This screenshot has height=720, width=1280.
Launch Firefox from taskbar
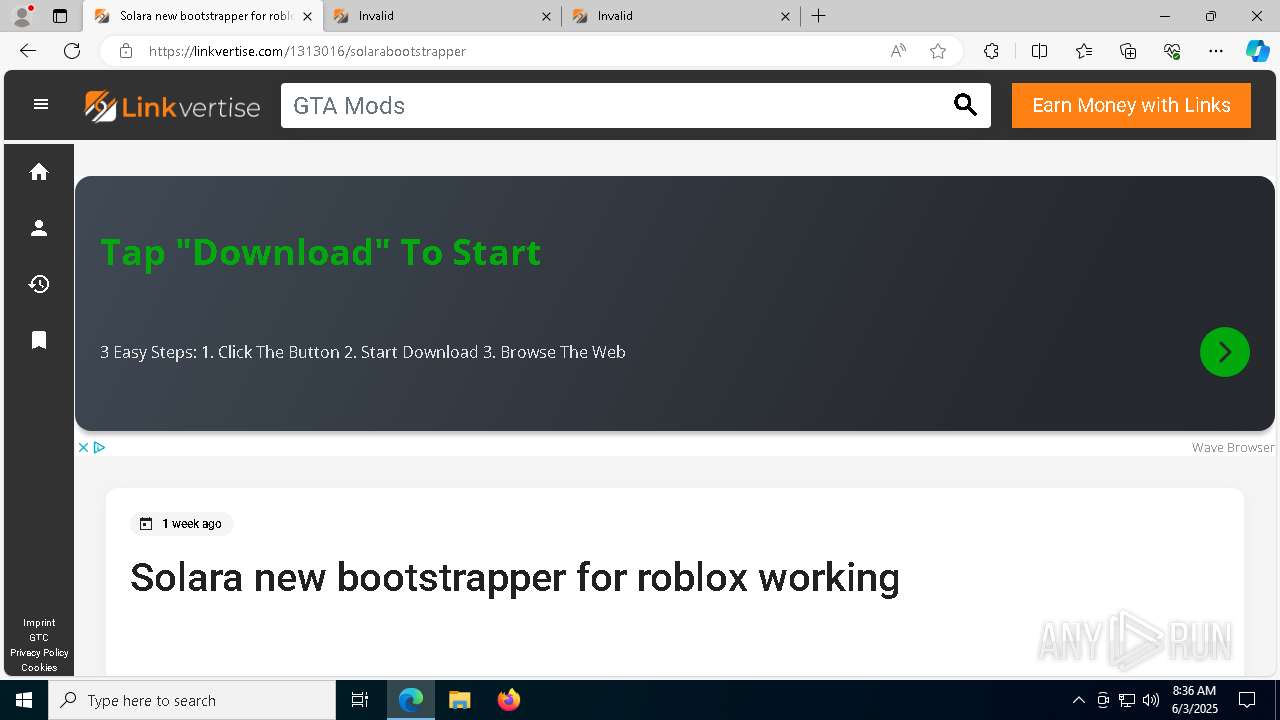click(x=509, y=700)
